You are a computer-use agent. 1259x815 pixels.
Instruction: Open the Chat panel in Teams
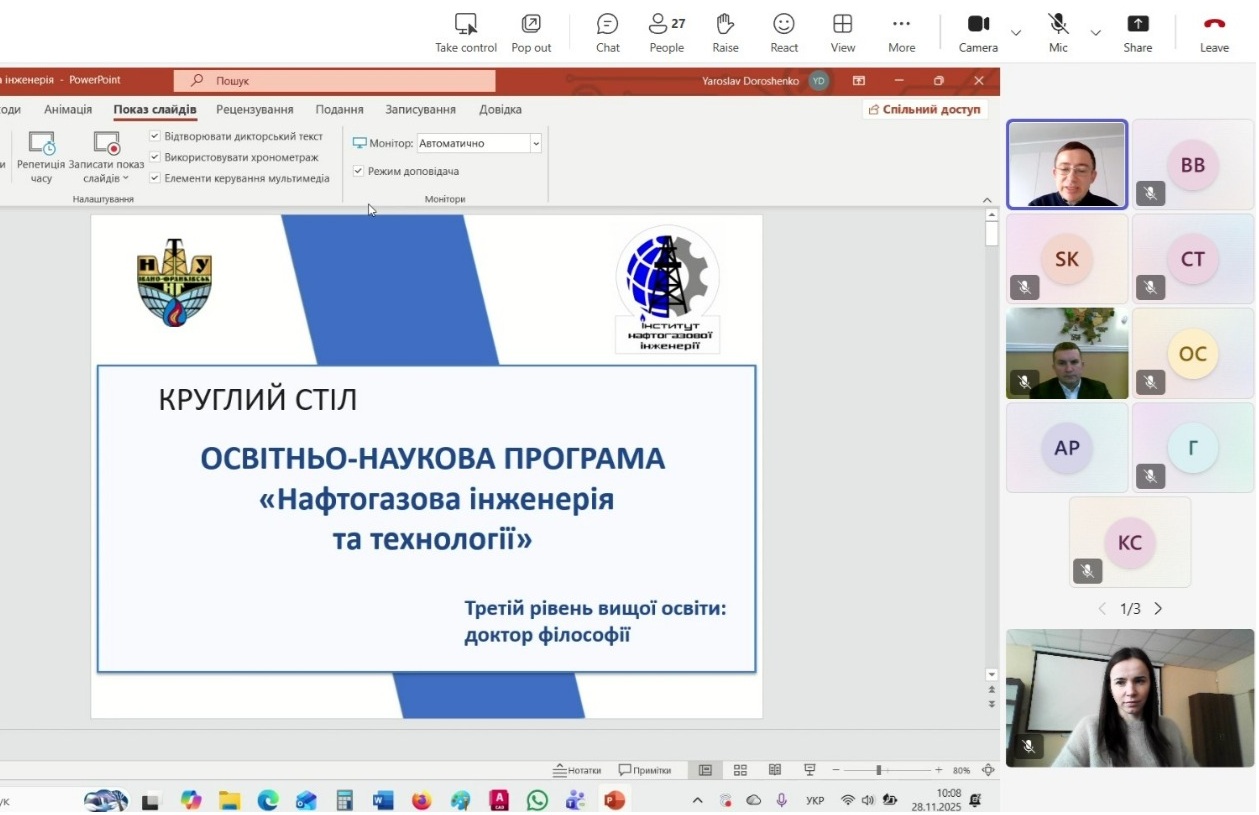tap(607, 31)
